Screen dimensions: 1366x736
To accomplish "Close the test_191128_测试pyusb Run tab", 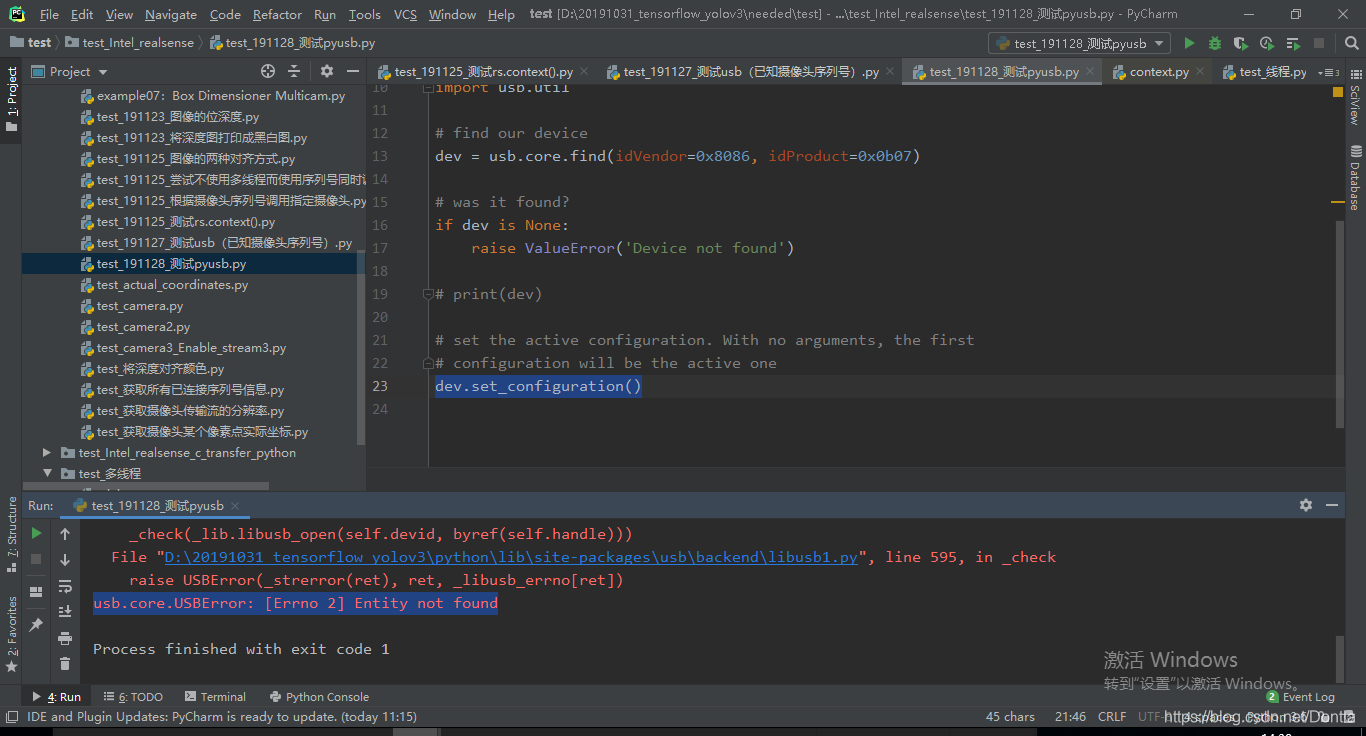I will [235, 506].
